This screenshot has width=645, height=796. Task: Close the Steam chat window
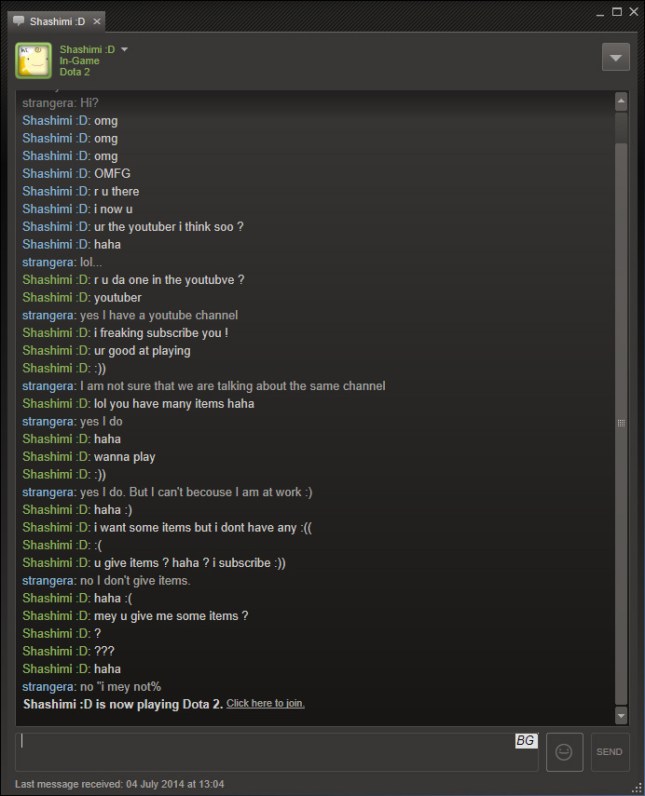tap(634, 12)
